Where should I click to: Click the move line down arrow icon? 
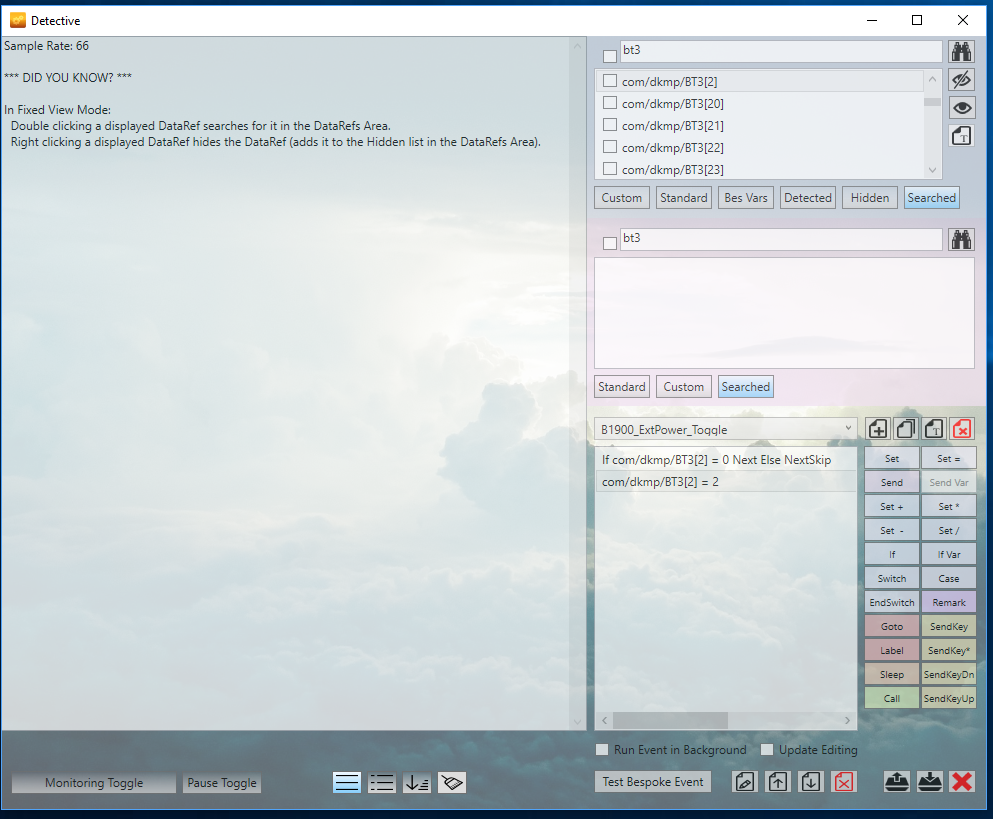click(811, 782)
